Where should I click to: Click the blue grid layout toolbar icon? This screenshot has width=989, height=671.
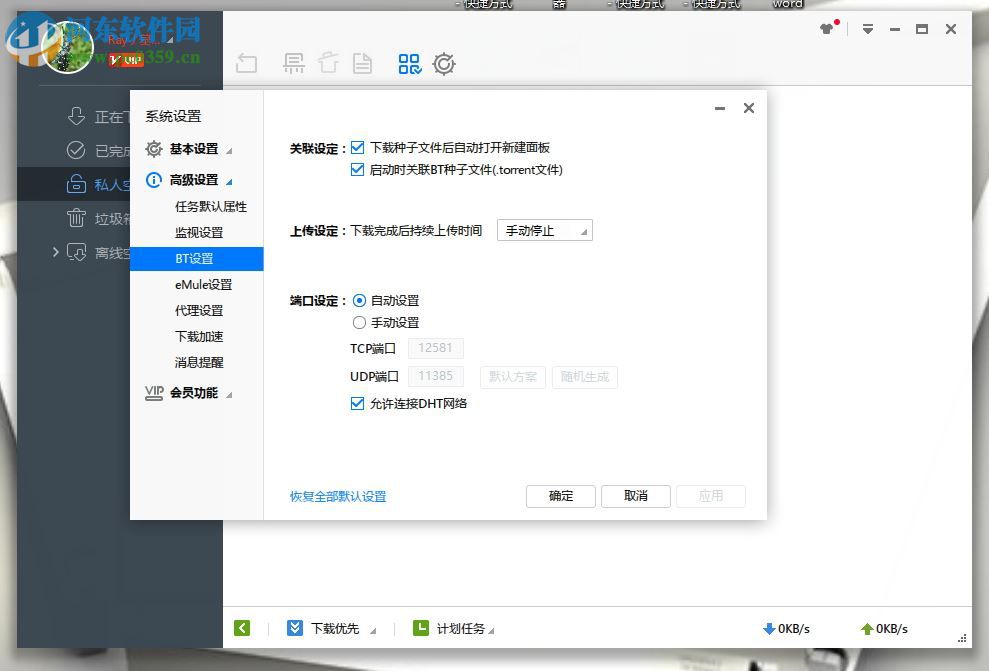point(409,63)
